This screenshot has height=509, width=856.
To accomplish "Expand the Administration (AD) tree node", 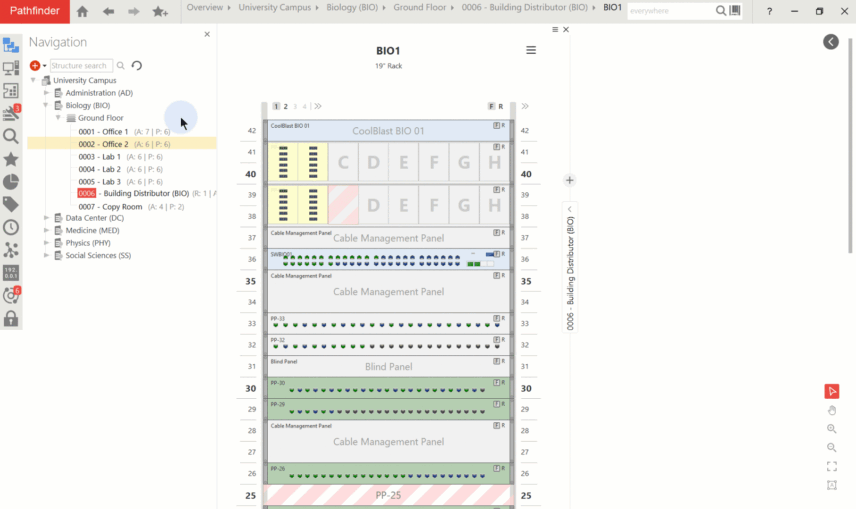I will (x=46, y=93).
